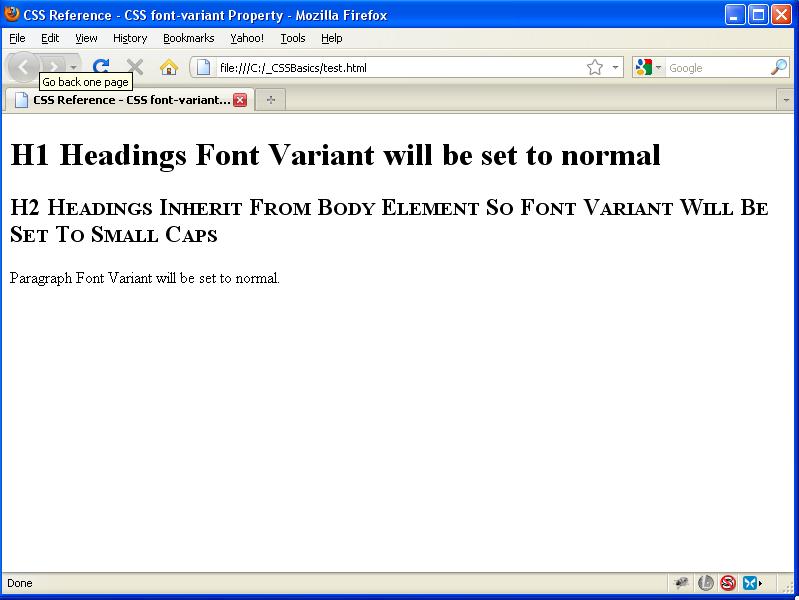Image resolution: width=799 pixels, height=600 pixels.
Task: Click the window resize grip corner
Action: point(788,587)
